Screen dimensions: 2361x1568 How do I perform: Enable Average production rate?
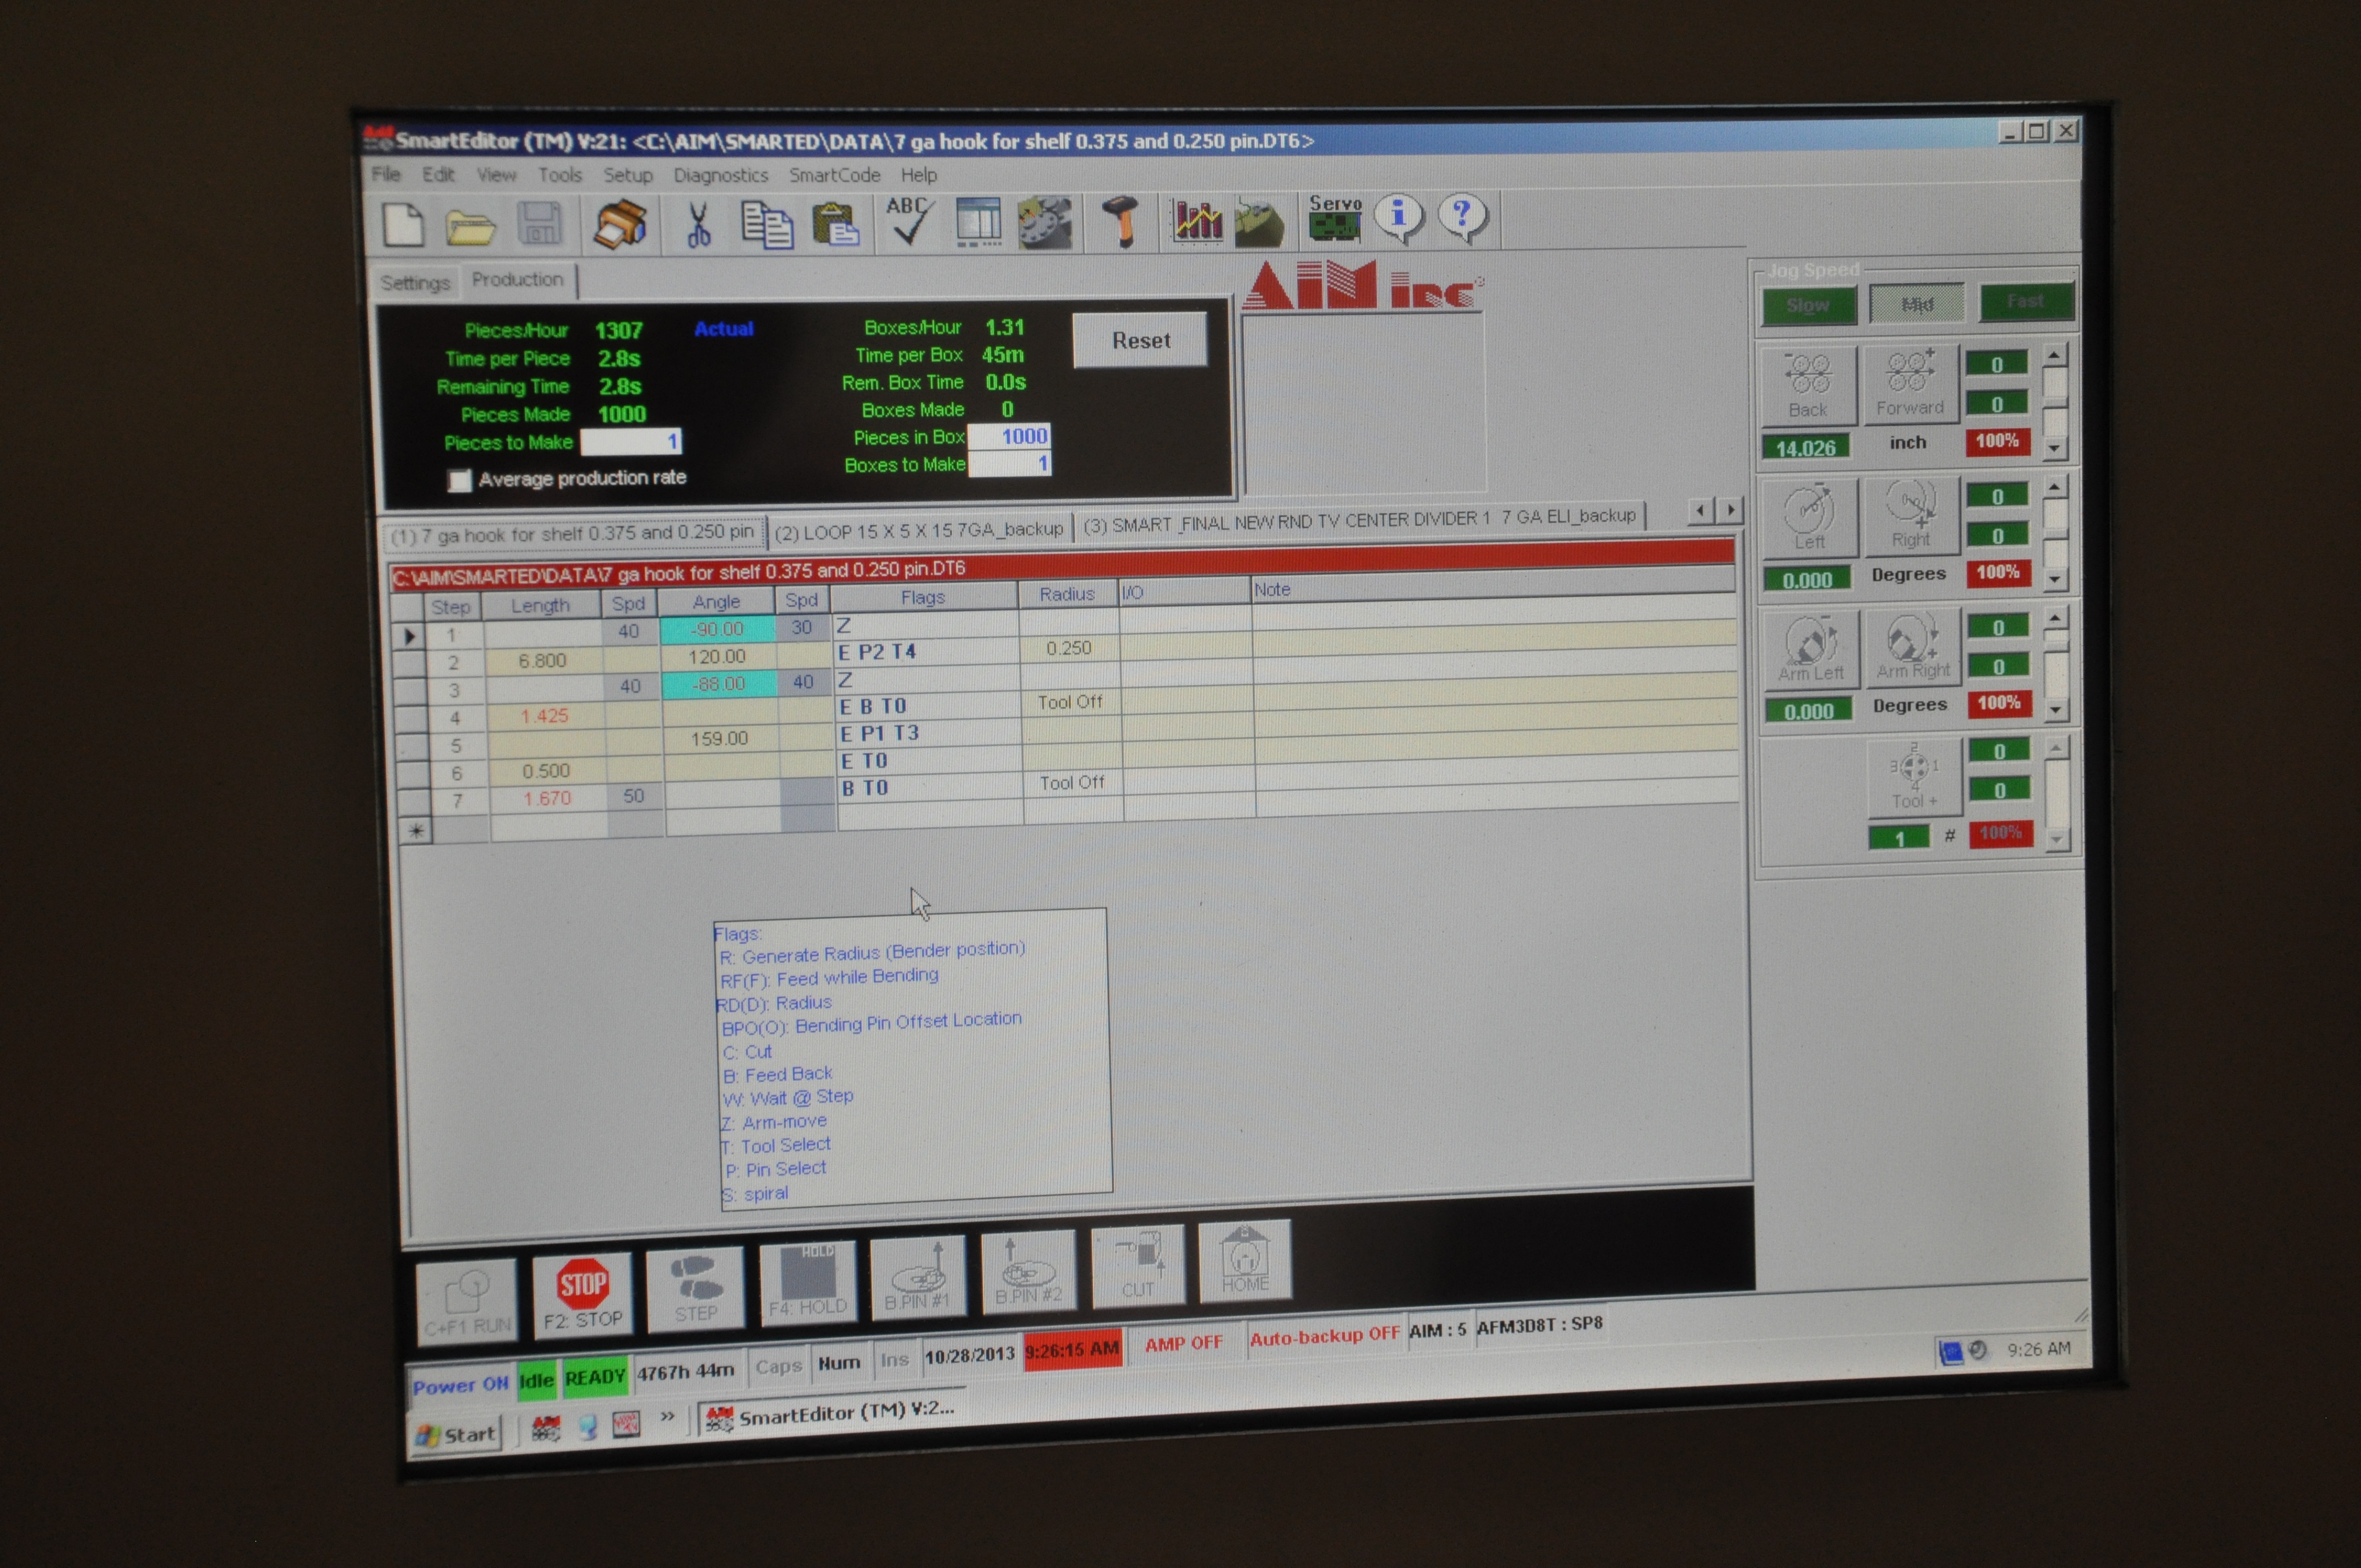coord(460,480)
